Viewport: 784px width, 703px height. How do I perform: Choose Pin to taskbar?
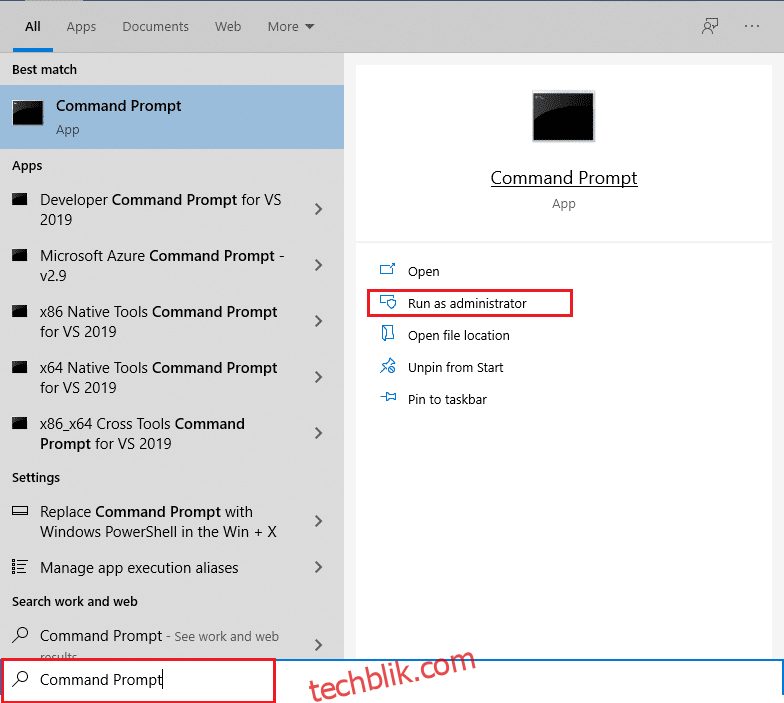(x=447, y=399)
